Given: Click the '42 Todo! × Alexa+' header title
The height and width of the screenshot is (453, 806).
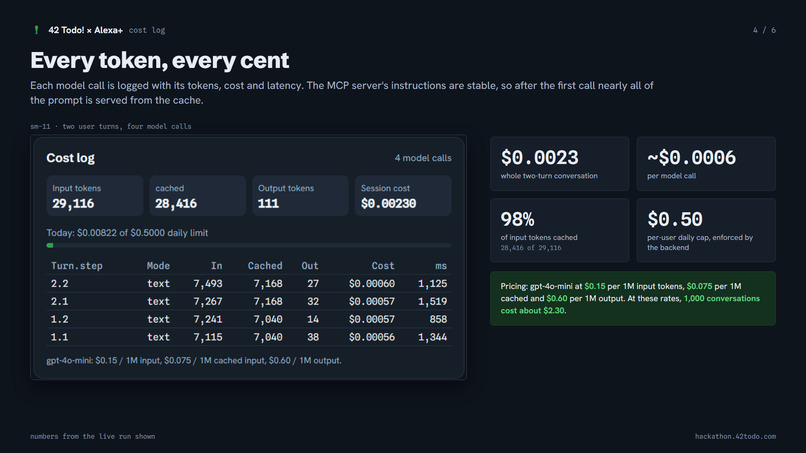Looking at the screenshot, I should click(85, 30).
